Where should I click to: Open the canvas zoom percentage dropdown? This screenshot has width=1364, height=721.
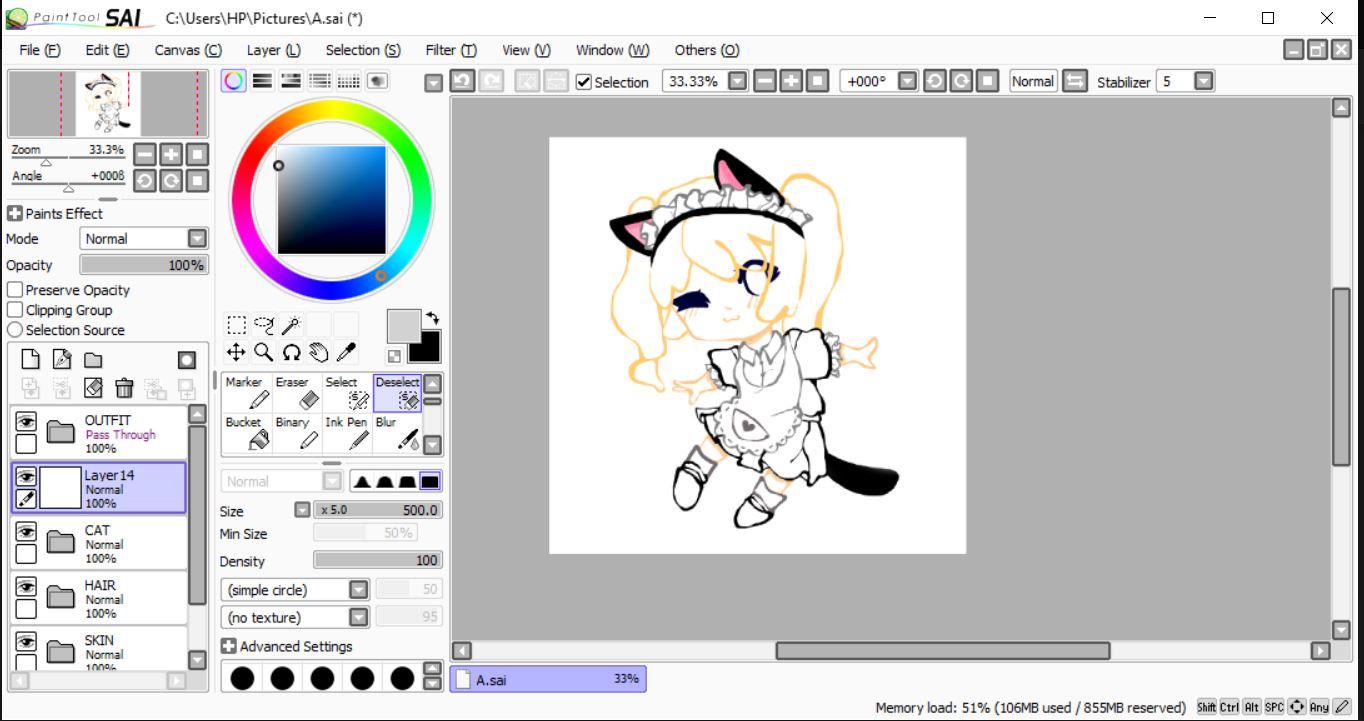pos(737,82)
